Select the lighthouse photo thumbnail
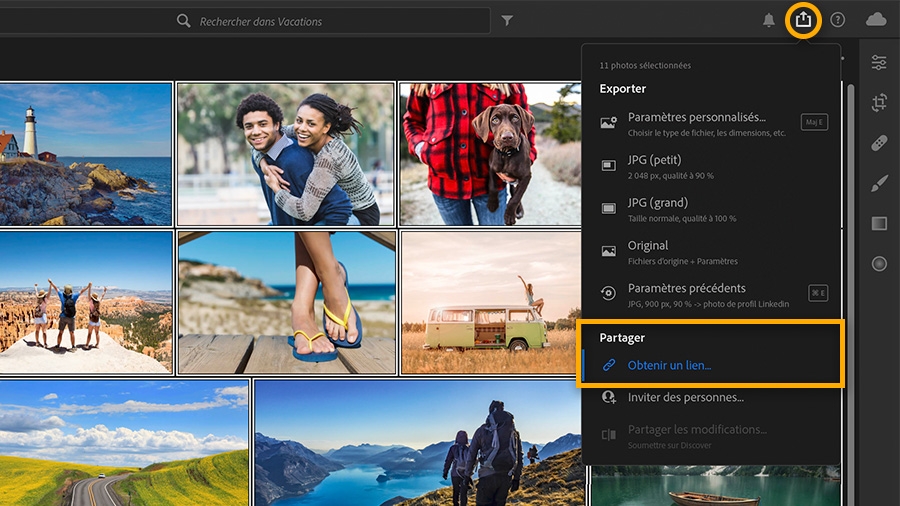 pos(86,154)
